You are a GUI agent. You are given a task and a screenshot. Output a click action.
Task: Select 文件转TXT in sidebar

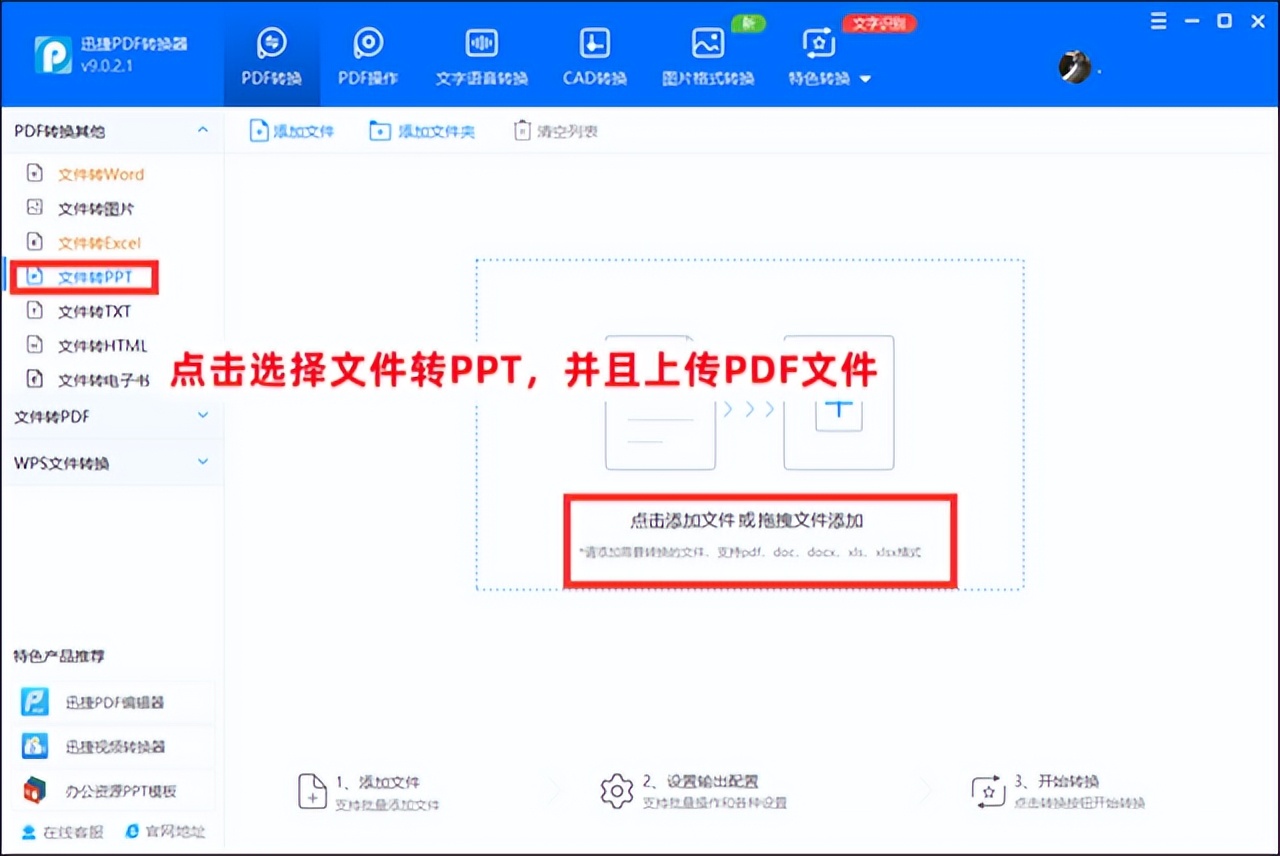click(x=95, y=312)
